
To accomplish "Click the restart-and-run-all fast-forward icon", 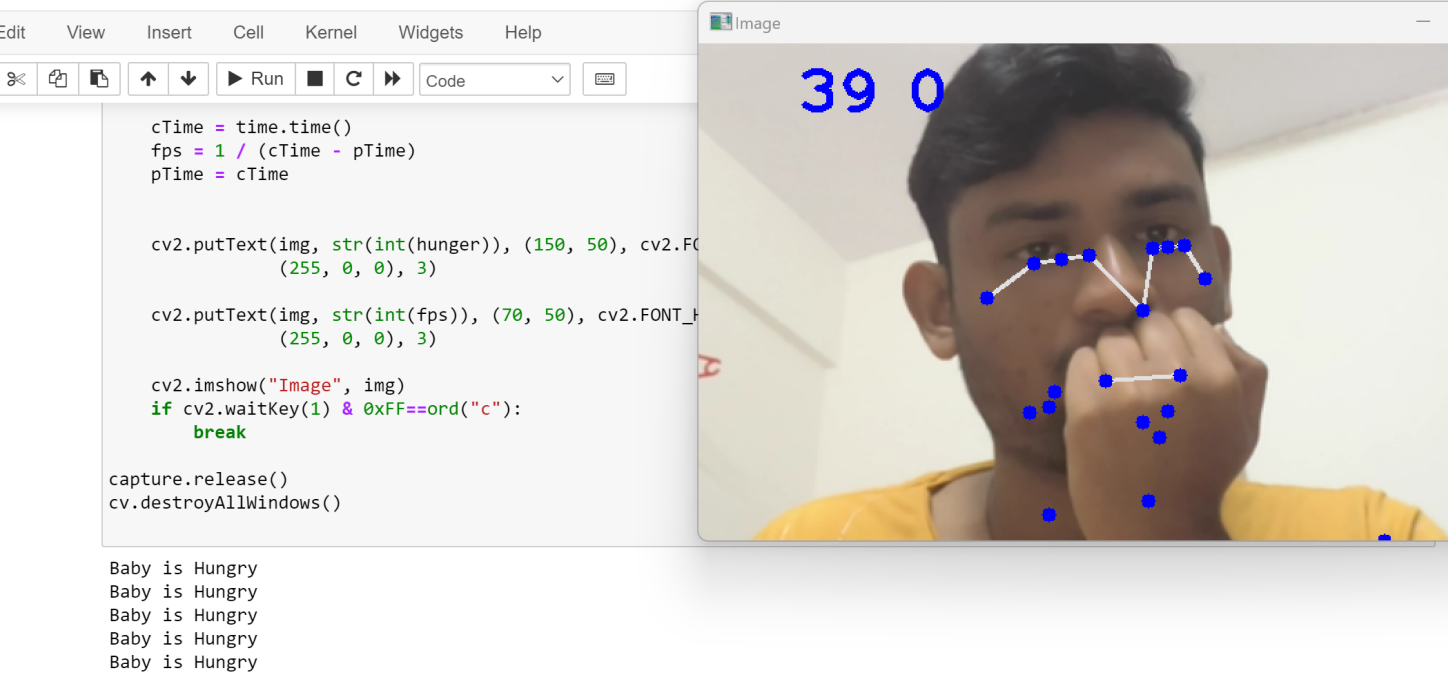I will pyautogui.click(x=392, y=78).
